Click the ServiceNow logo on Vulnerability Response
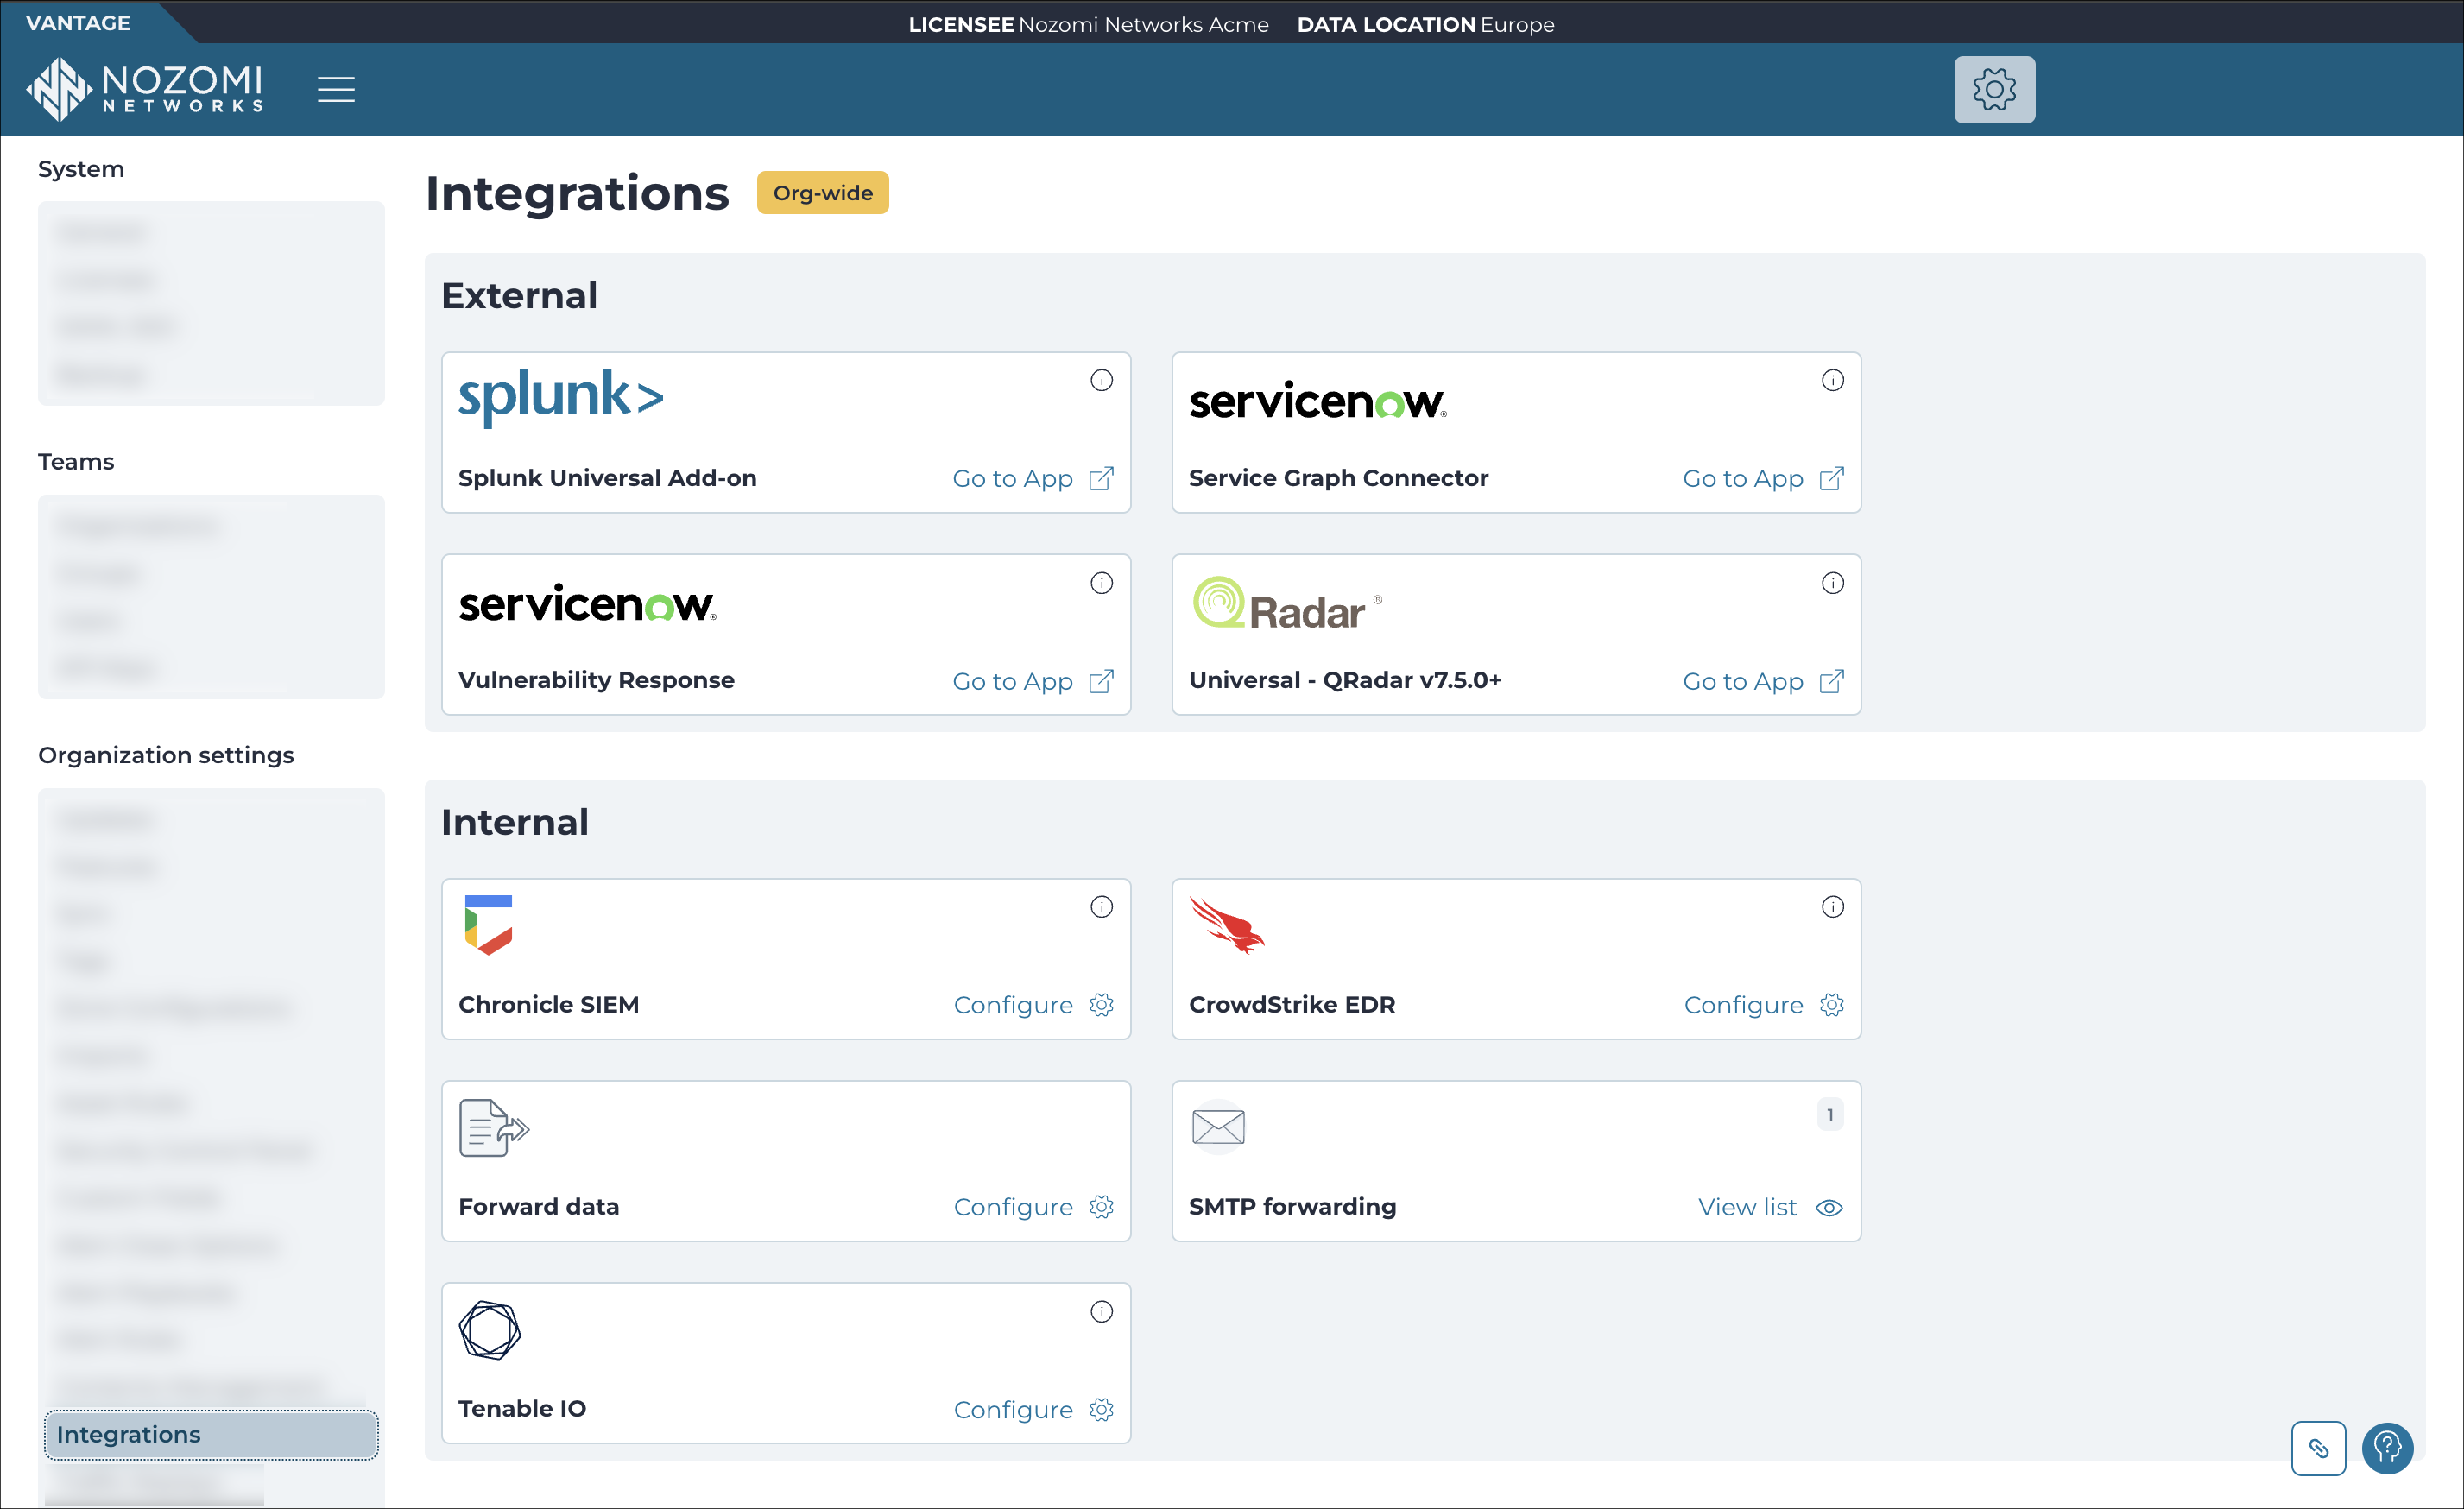 (x=587, y=603)
